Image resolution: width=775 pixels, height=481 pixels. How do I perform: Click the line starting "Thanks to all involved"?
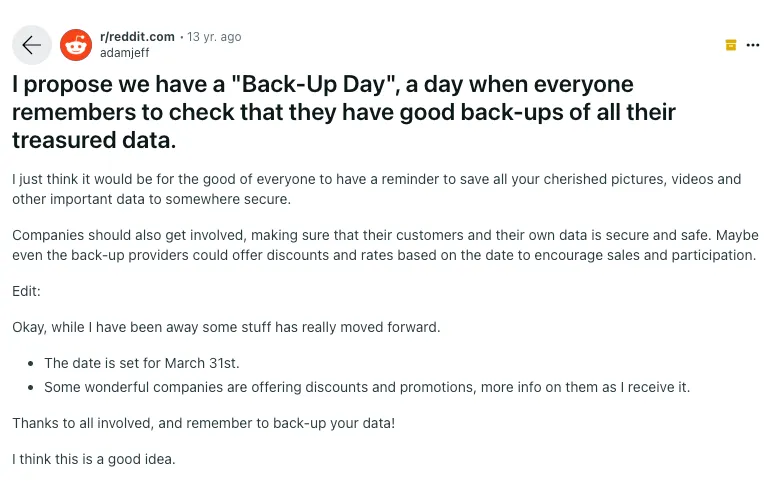pyautogui.click(x=203, y=423)
